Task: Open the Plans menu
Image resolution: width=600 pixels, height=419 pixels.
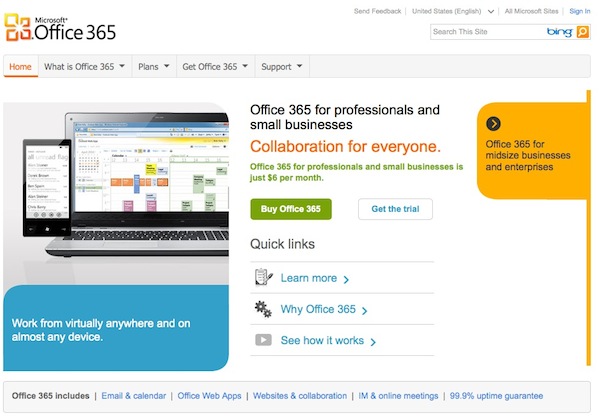Action: (x=154, y=67)
